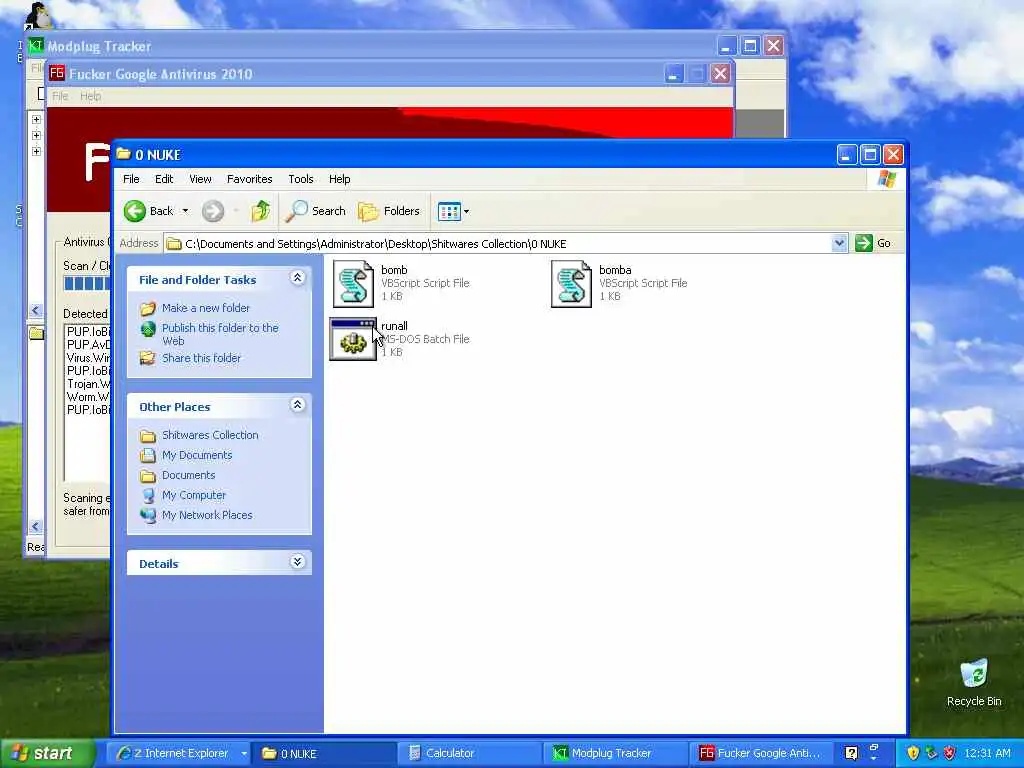The height and width of the screenshot is (768, 1024).
Task: Open the File menu in 0 NUKE window
Action: (x=131, y=179)
